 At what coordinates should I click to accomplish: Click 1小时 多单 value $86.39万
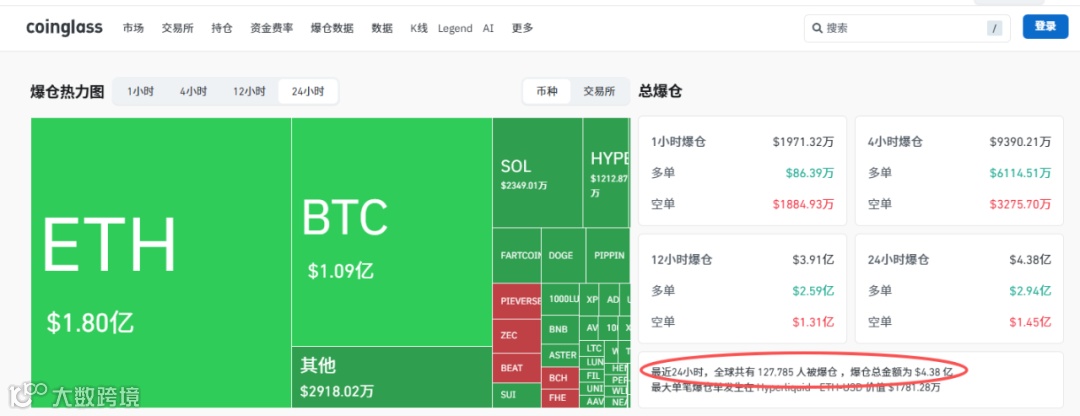pyautogui.click(x=809, y=173)
